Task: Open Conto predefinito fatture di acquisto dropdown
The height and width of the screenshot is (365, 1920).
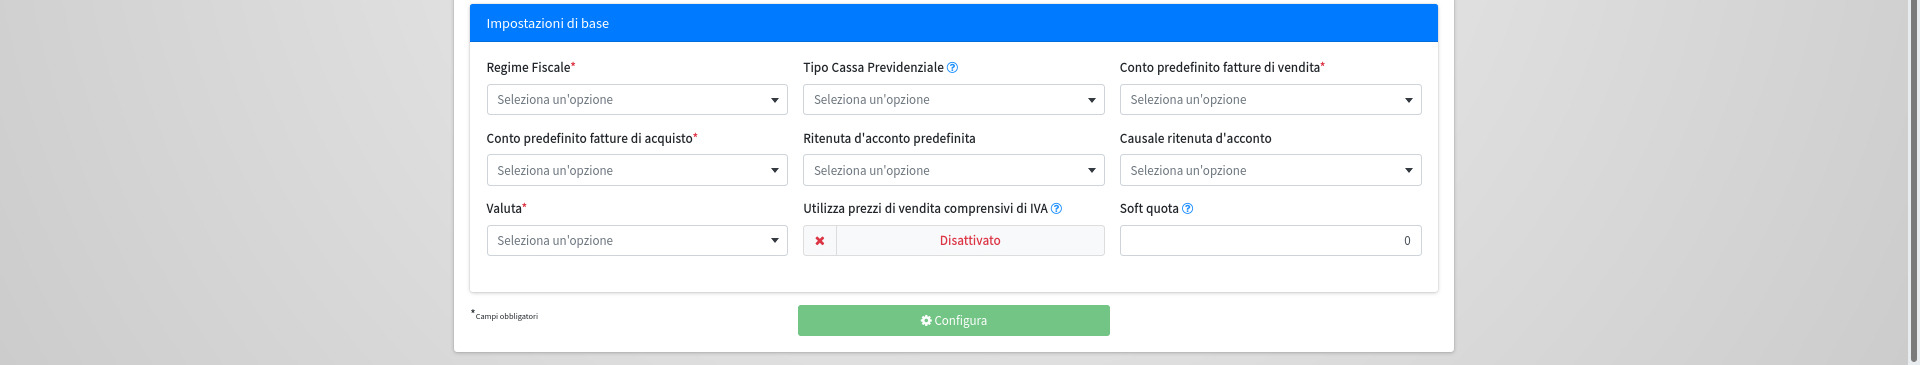Action: [x=637, y=170]
